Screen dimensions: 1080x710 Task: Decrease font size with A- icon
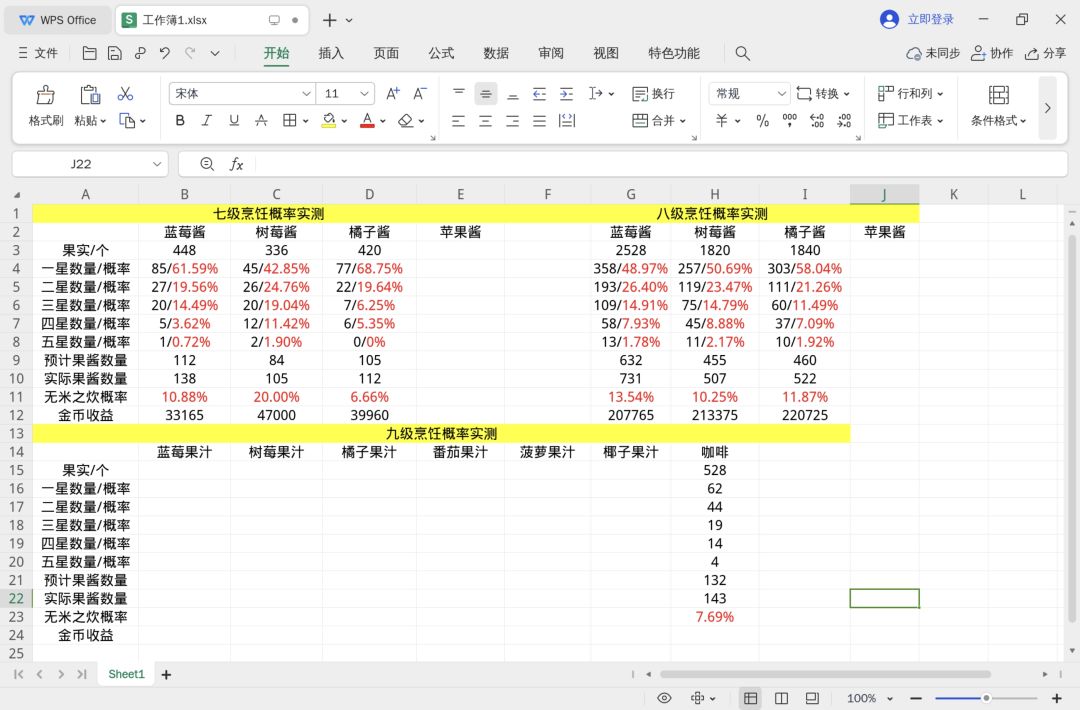point(419,94)
